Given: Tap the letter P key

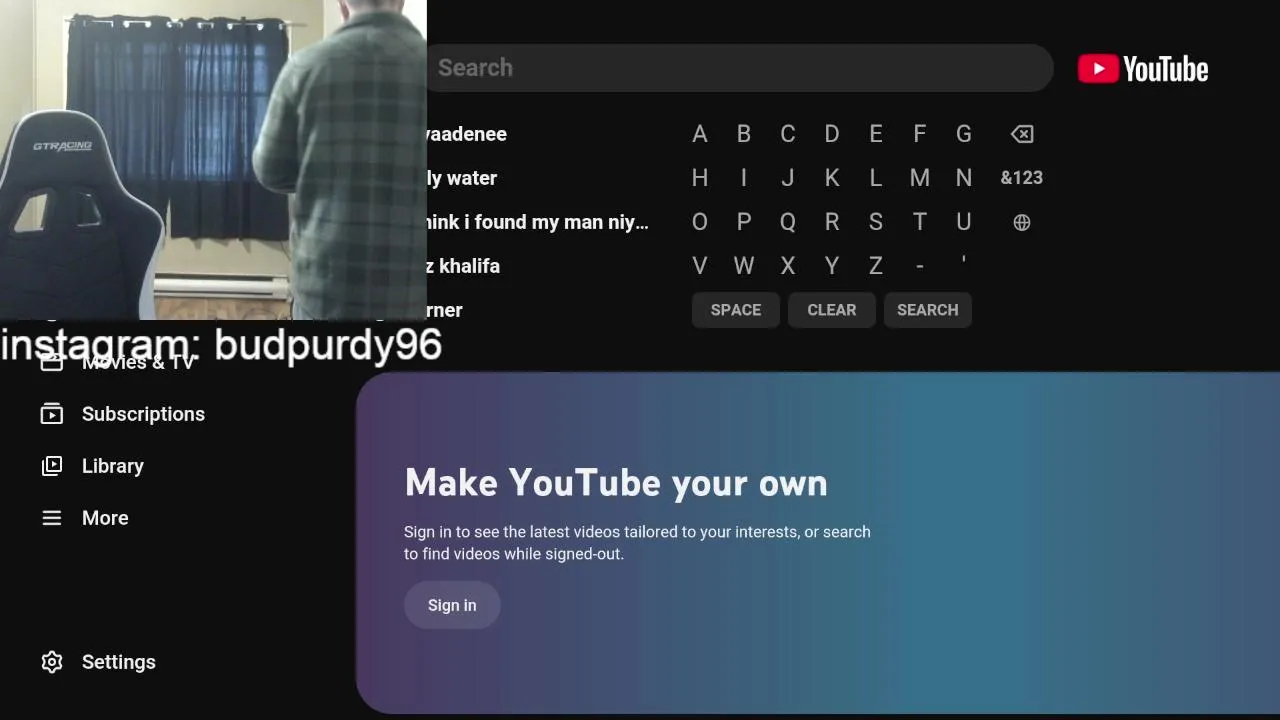Looking at the screenshot, I should (744, 222).
